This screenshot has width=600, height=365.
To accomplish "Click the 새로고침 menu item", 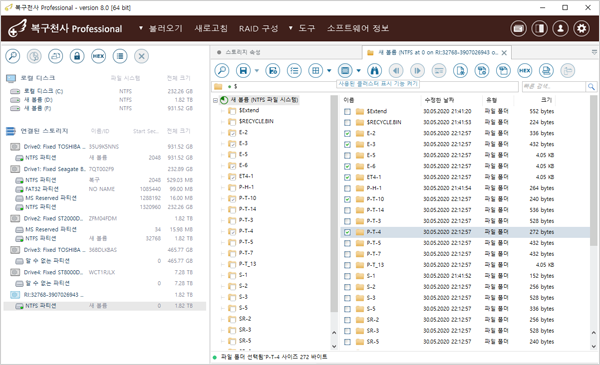I will [x=211, y=28].
